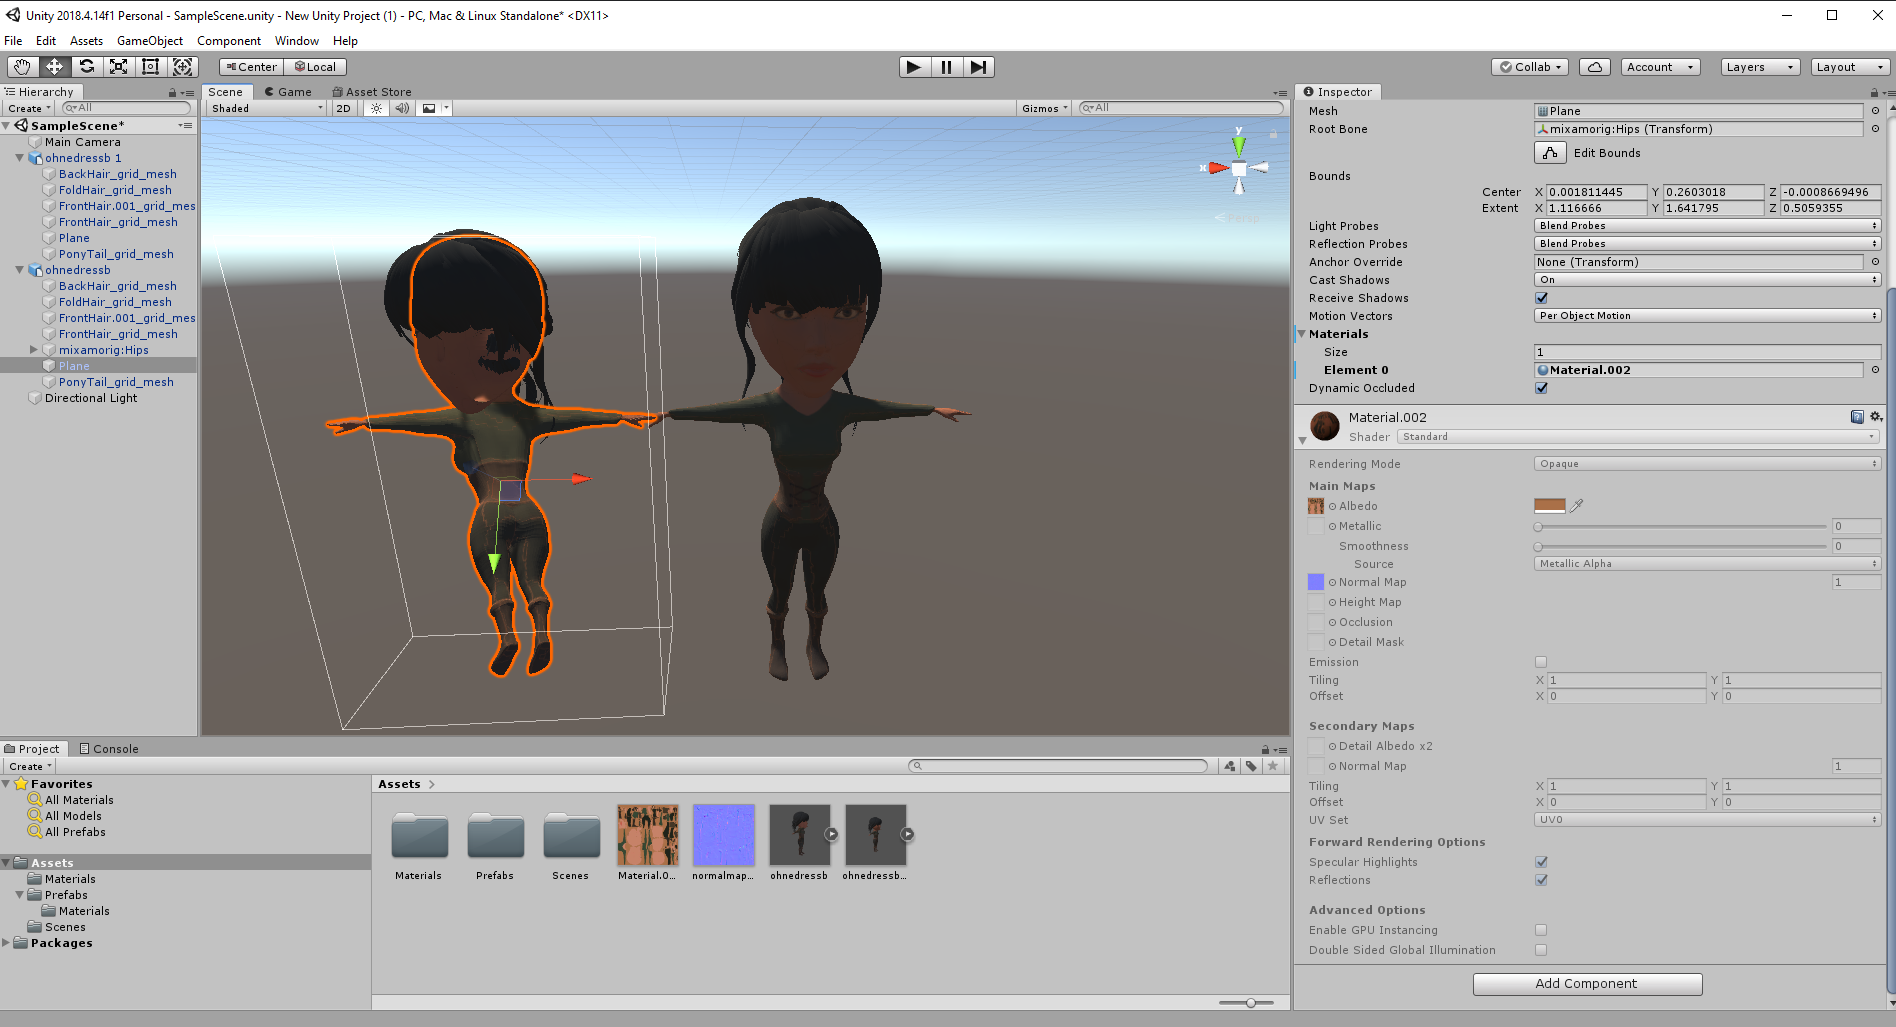
Task: Enable GPU Instancing checkbox
Action: 1541,930
